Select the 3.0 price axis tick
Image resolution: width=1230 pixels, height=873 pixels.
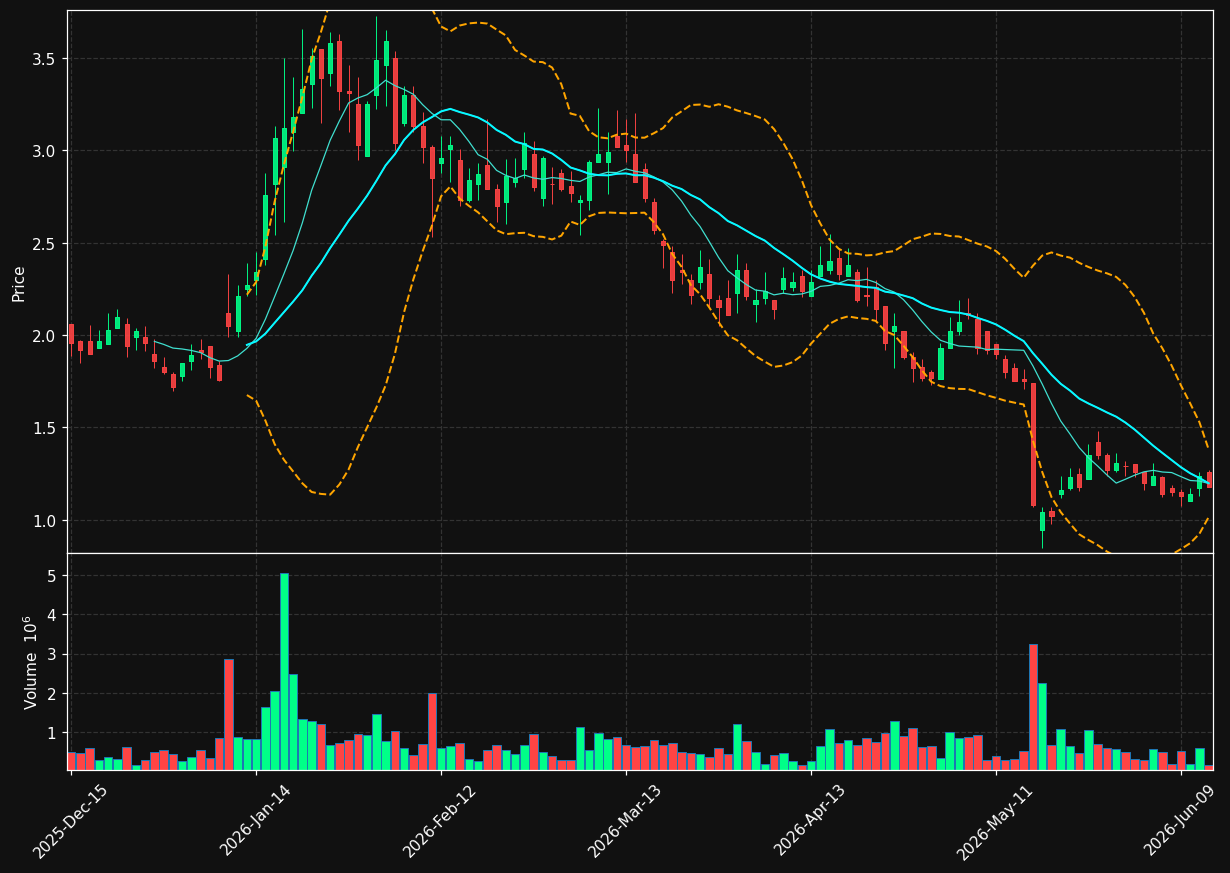pyautogui.click(x=42, y=151)
